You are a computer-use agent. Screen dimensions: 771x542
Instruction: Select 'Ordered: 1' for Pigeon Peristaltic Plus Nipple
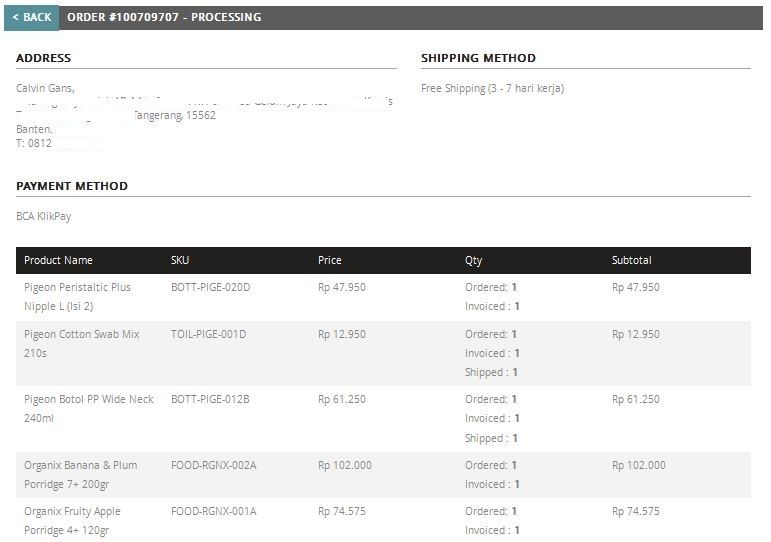491,287
